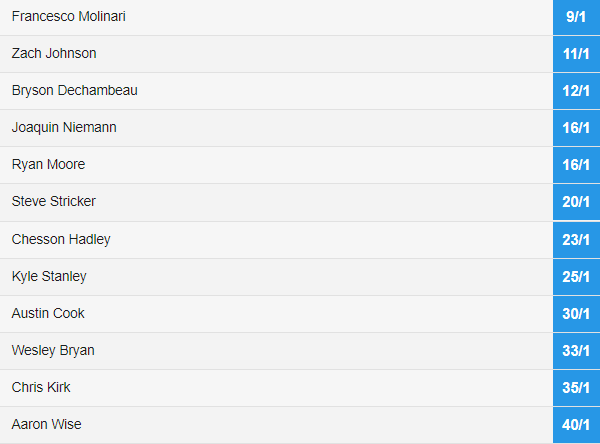The image size is (600, 444).
Task: Click the 20/1 odds for Steve Stricker
Action: 576,202
